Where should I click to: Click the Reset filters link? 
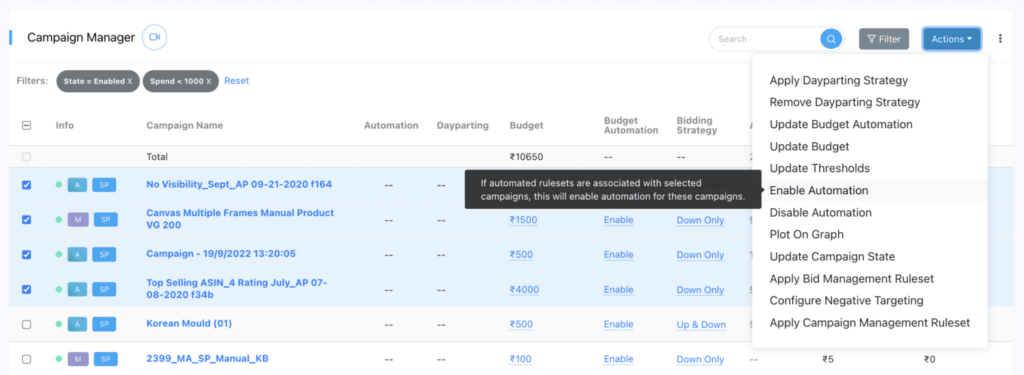click(236, 81)
